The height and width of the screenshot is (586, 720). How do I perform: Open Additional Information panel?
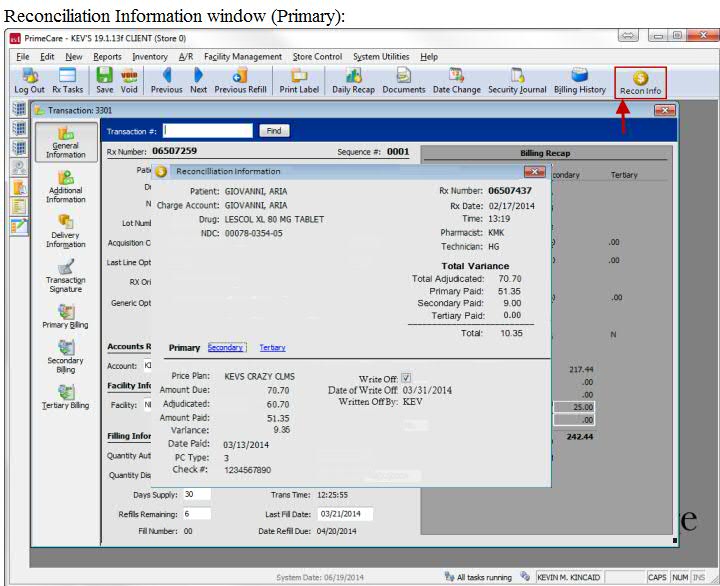tap(66, 187)
